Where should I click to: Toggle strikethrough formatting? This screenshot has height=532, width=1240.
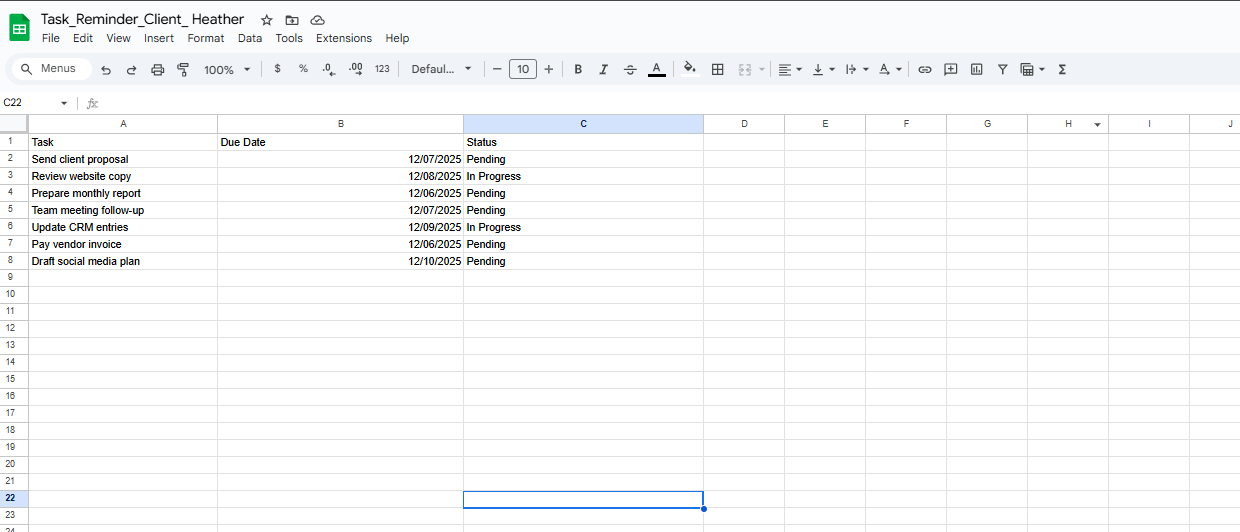coord(630,69)
